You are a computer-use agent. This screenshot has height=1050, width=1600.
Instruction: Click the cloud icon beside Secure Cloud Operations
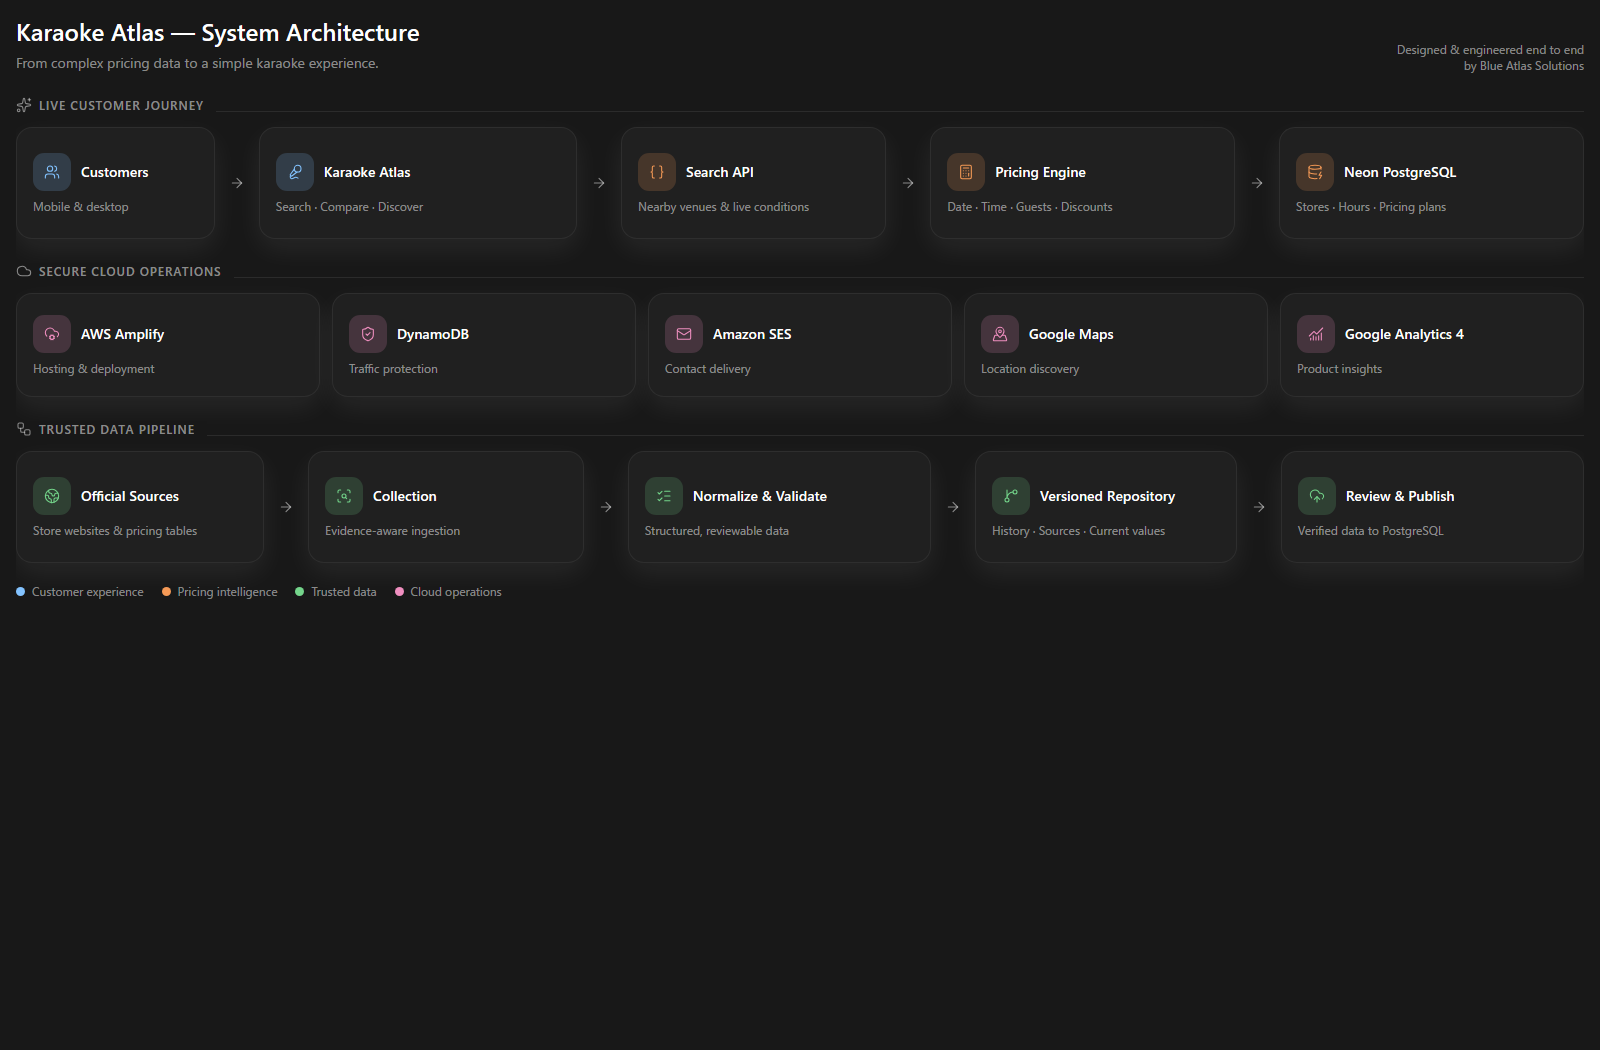pos(24,271)
